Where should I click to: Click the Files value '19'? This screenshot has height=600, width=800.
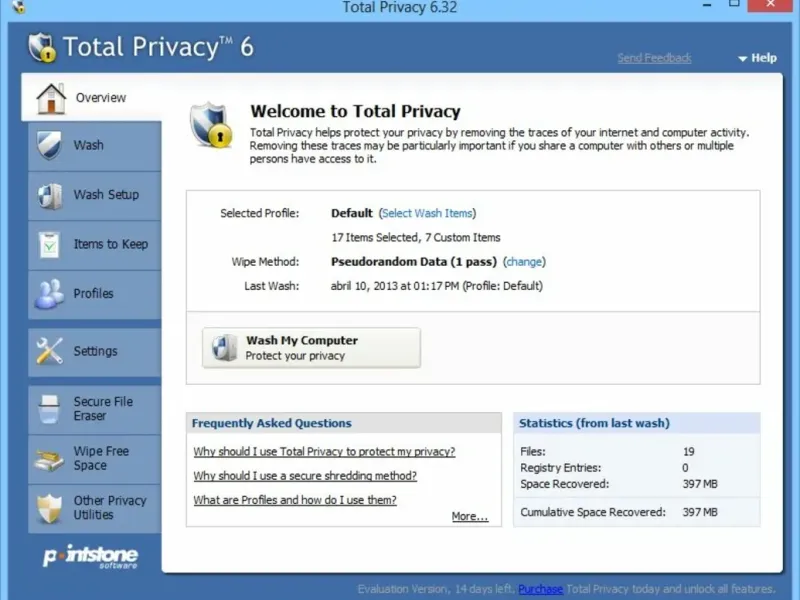tap(688, 452)
